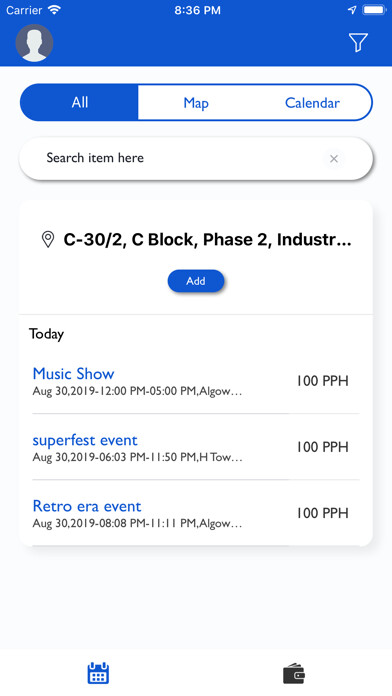Open the Music Show event
The height and width of the screenshot is (696, 392).
(196, 380)
